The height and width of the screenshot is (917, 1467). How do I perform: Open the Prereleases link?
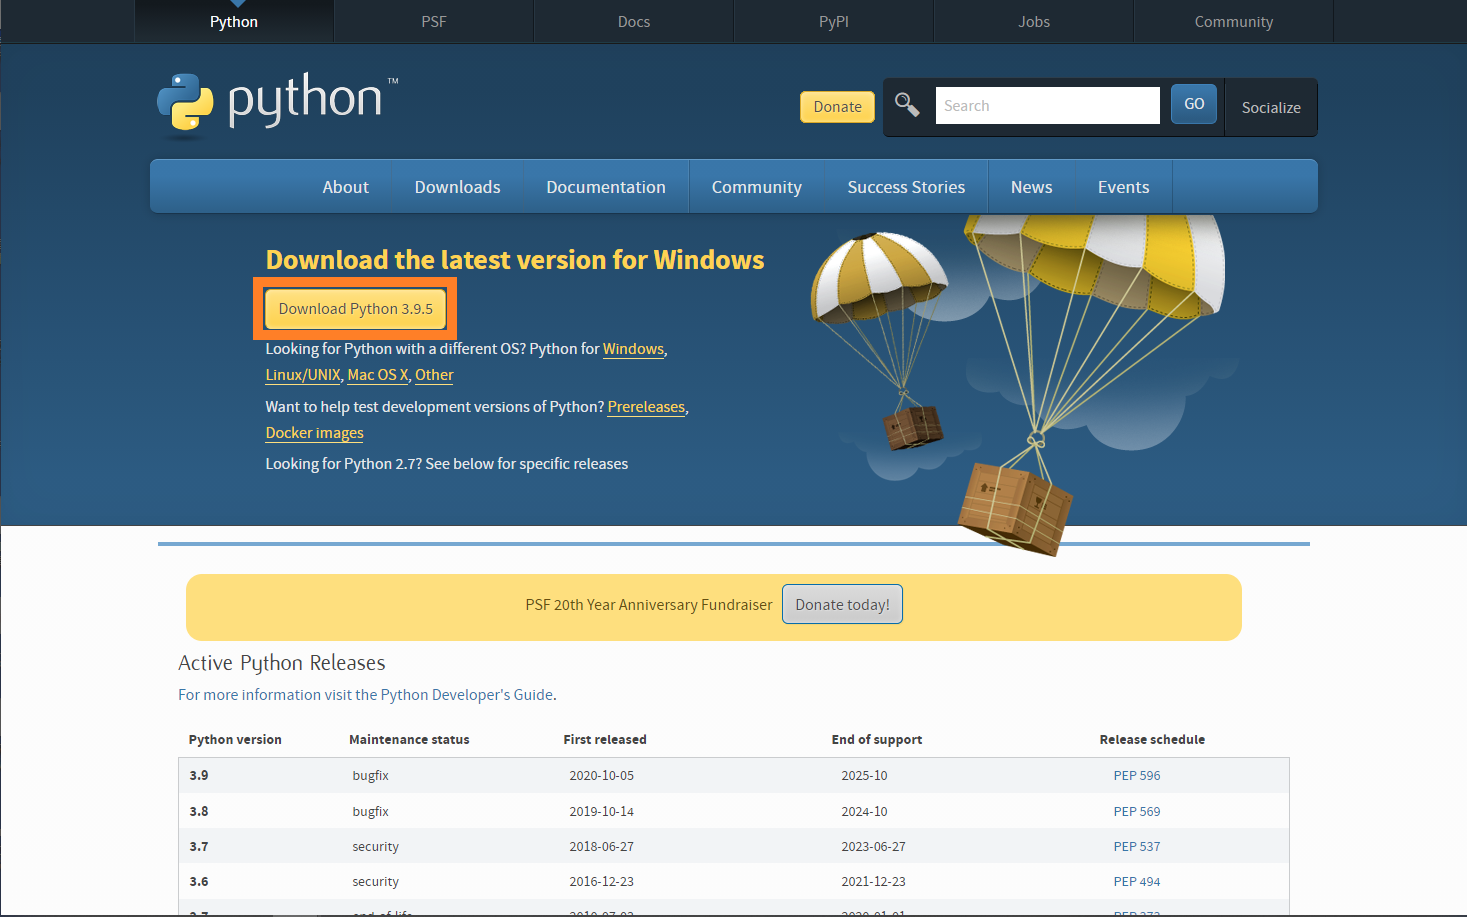coord(646,407)
